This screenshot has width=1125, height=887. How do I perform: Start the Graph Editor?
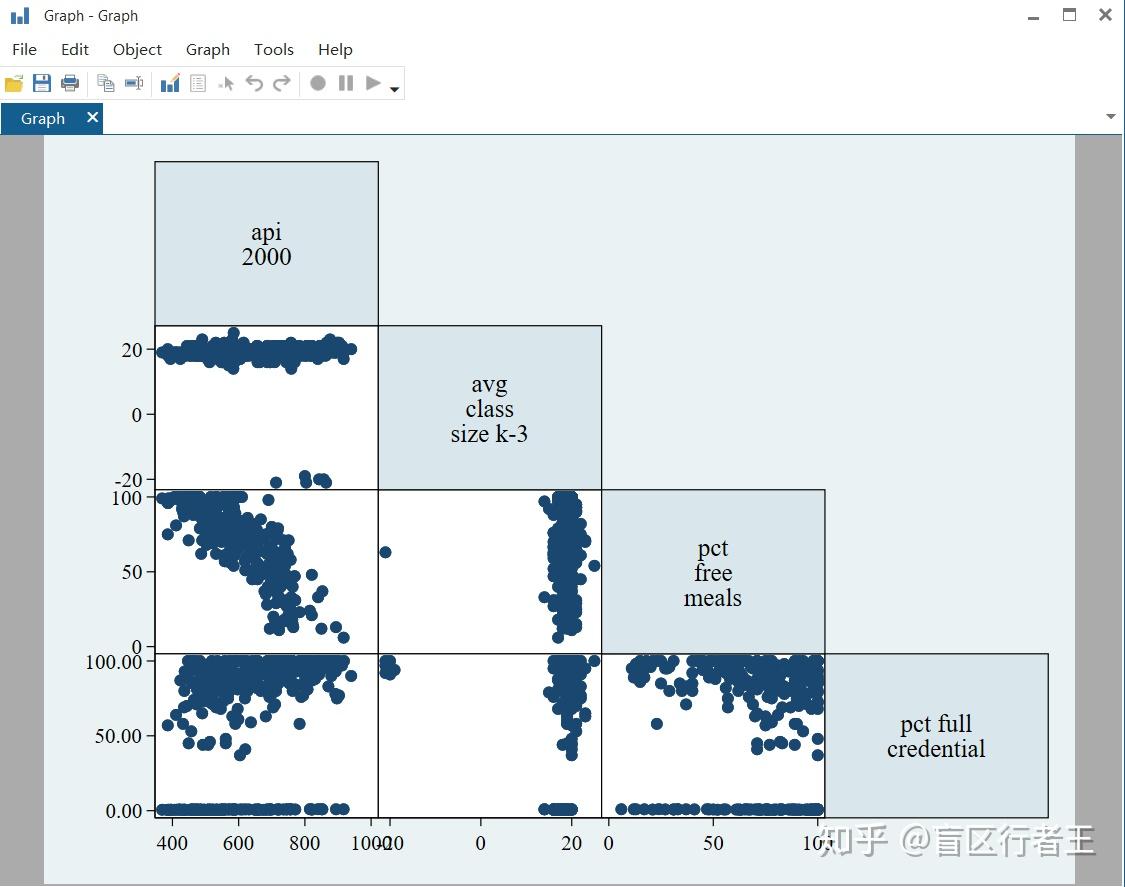coord(169,83)
